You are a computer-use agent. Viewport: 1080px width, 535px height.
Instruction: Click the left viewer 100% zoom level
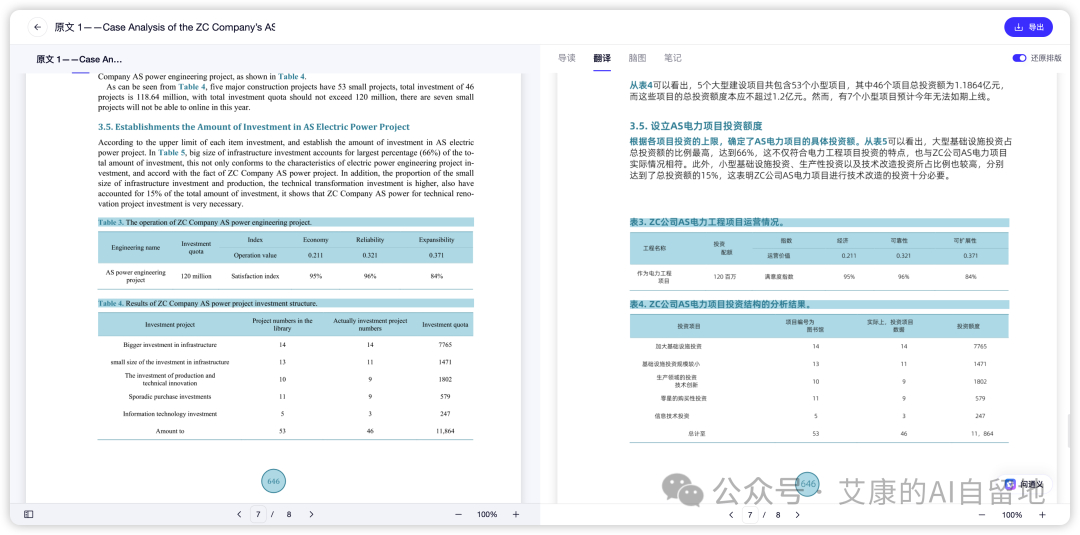pos(487,514)
